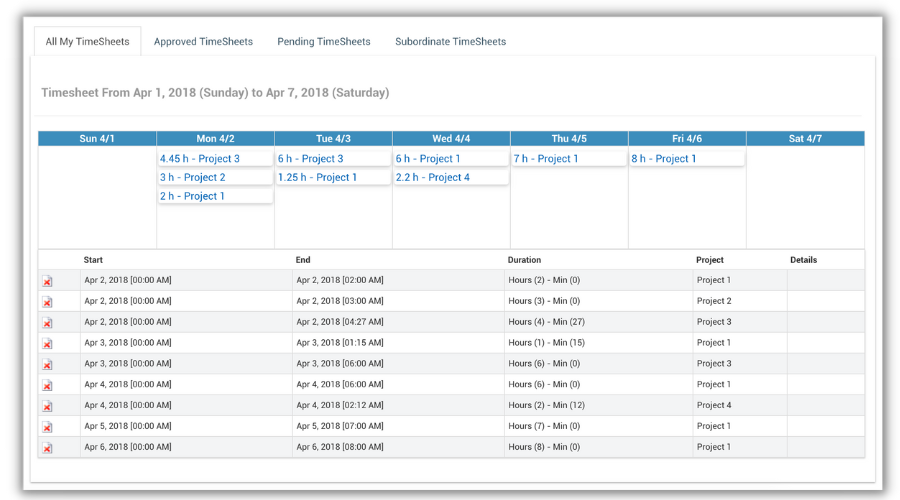Click duration Hours (1) - Min (15)
Viewport: 900px width, 500px height.
pos(546,343)
